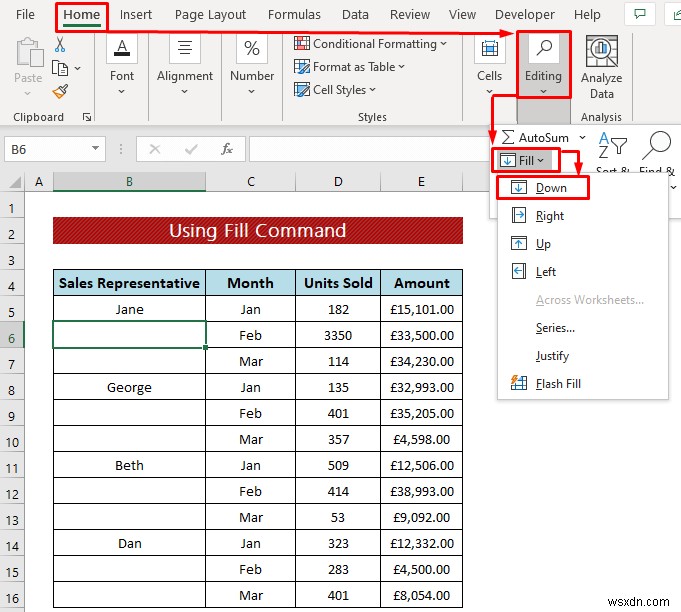Choose Series... from the Fill menu
The height and width of the screenshot is (612, 681).
(x=582, y=328)
